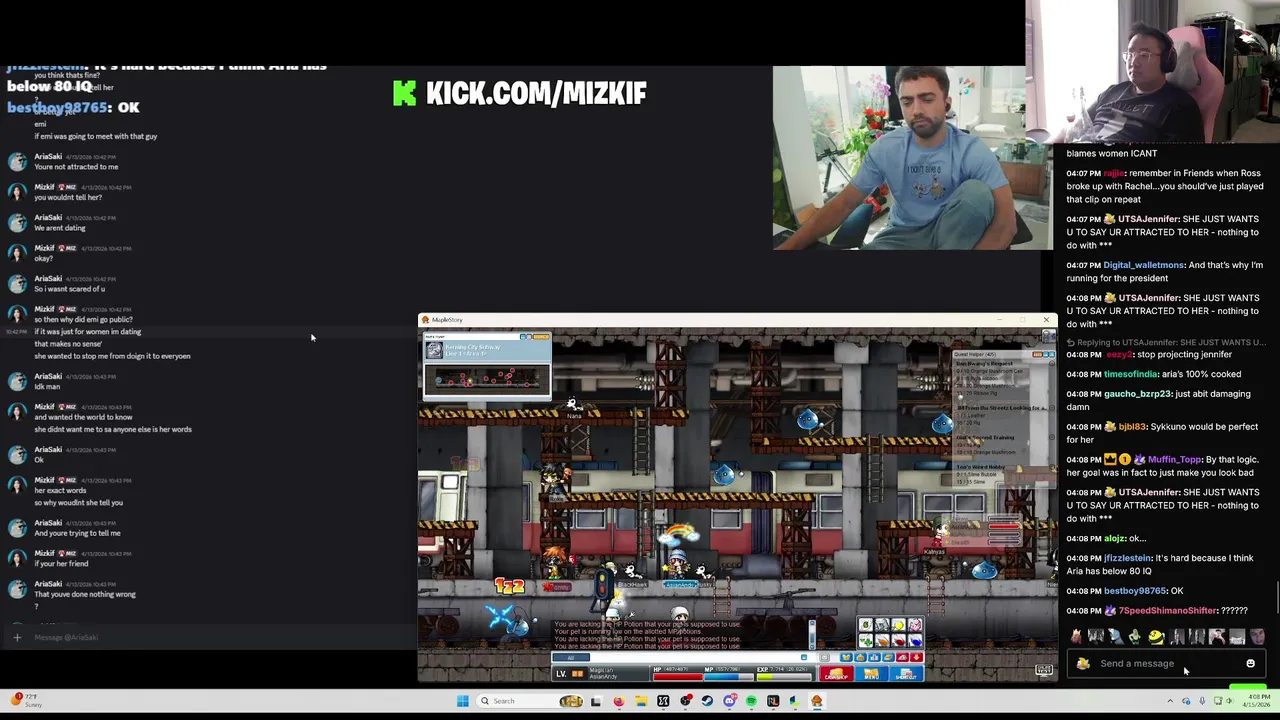
Task: Click username Digital_walletmons in chat
Action: click(1143, 265)
